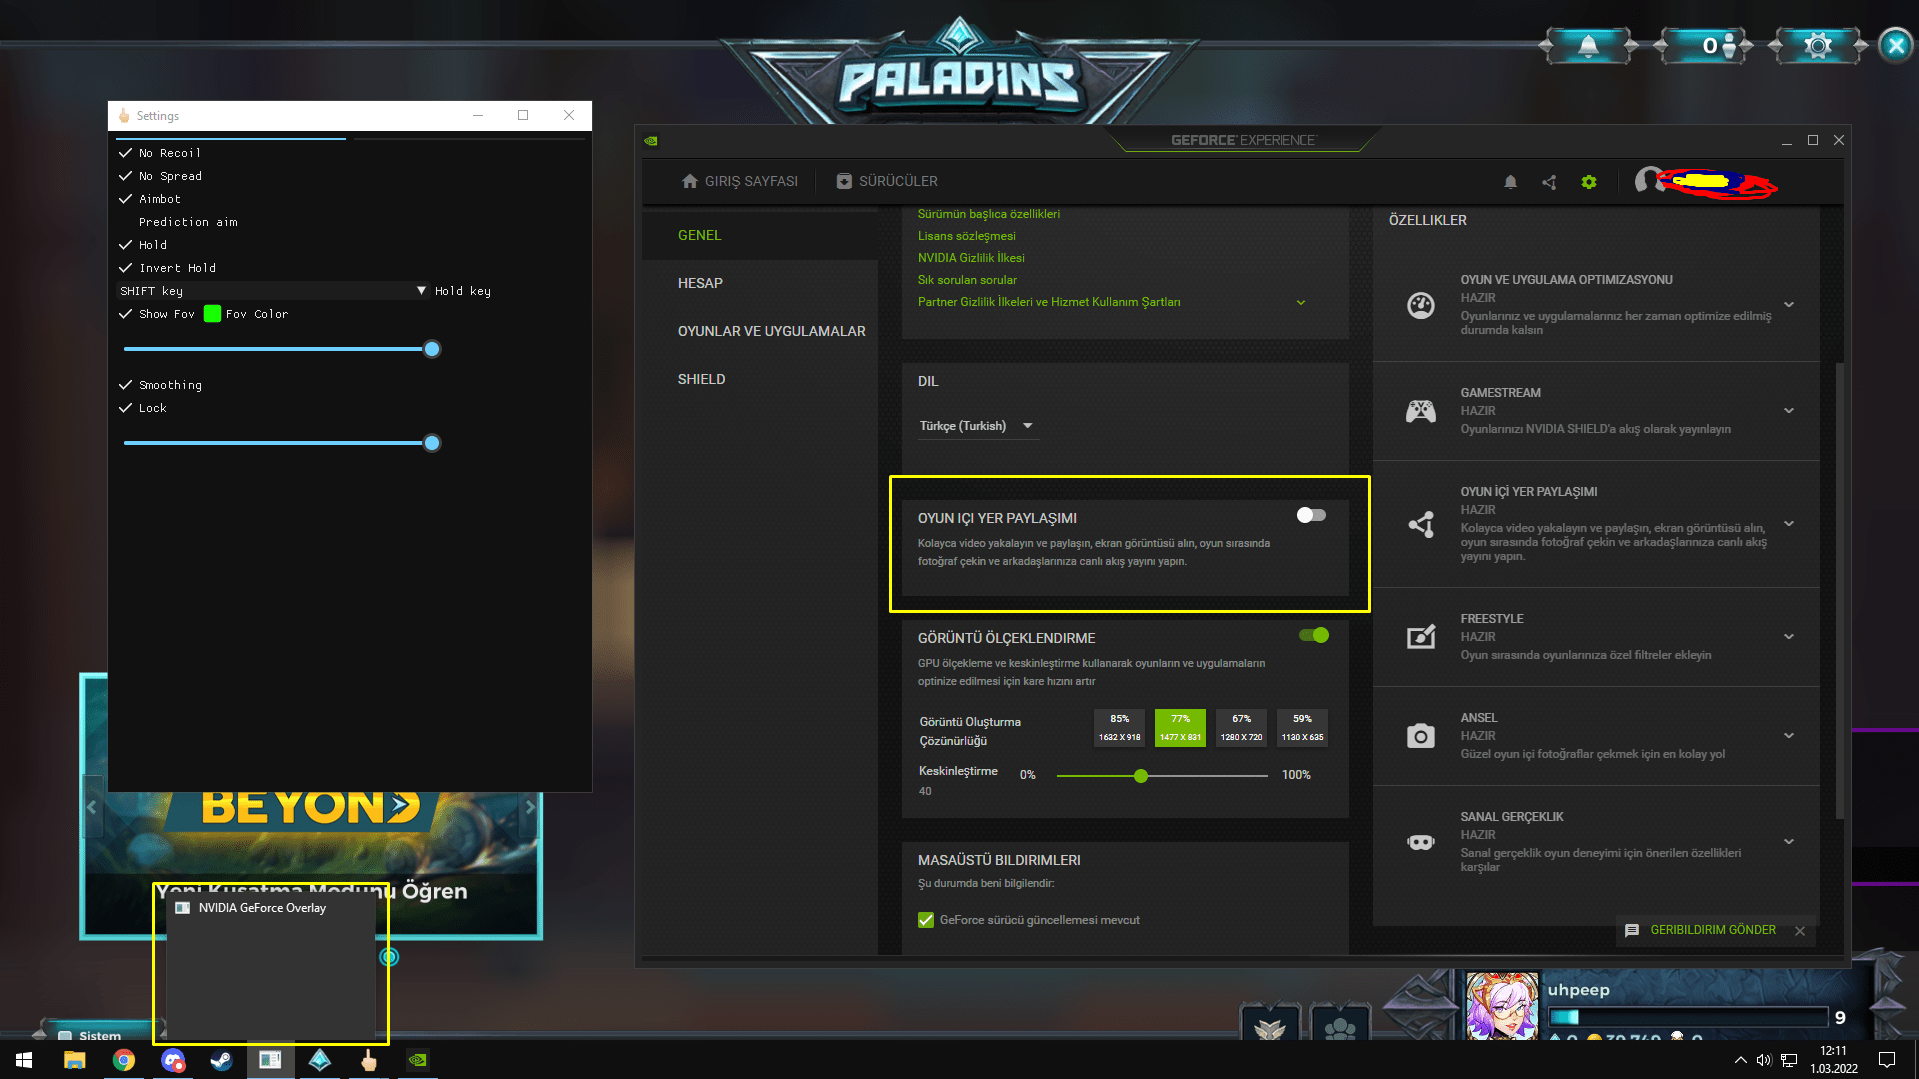The image size is (1919, 1079).
Task: Toggle the No Recoil checkbox
Action: click(x=125, y=153)
